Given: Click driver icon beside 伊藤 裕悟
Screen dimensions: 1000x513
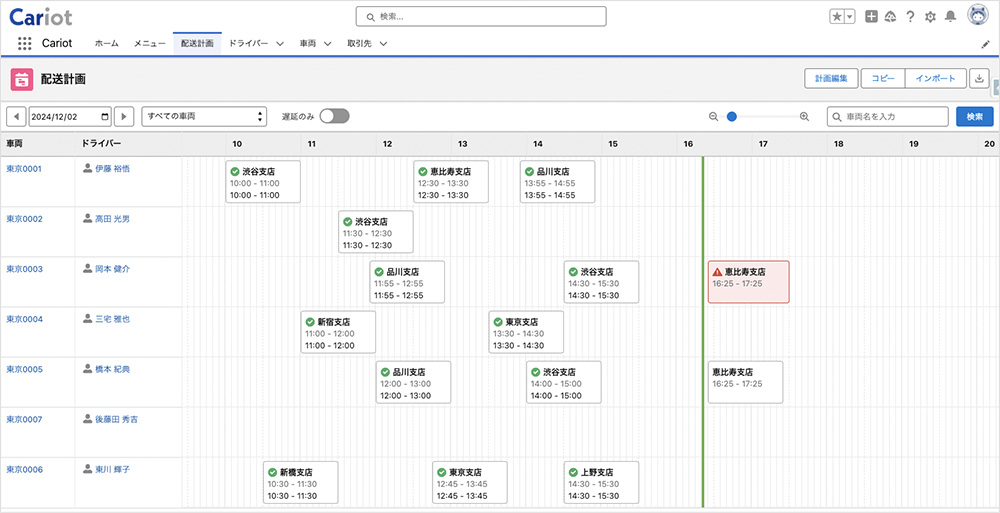Looking at the screenshot, I should click(87, 168).
